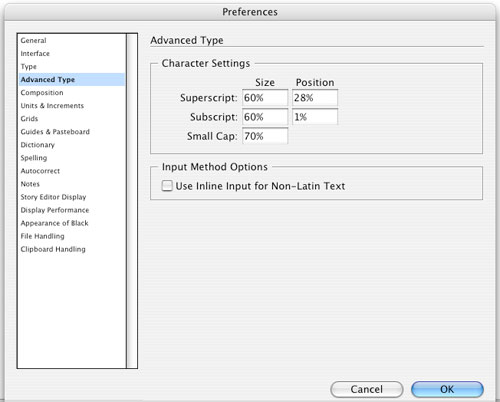Image resolution: width=500 pixels, height=402 pixels.
Task: Click the Cancel button
Action: coord(367,389)
